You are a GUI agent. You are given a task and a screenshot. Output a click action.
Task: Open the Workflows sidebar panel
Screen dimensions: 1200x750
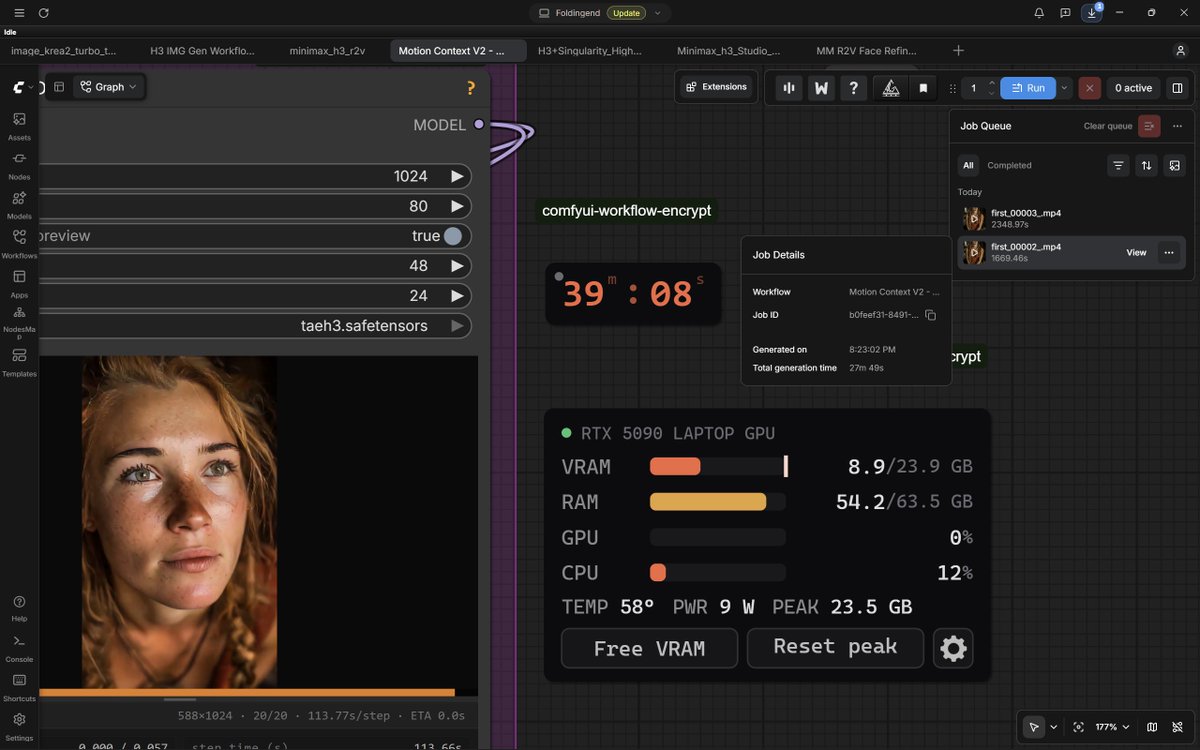19,243
